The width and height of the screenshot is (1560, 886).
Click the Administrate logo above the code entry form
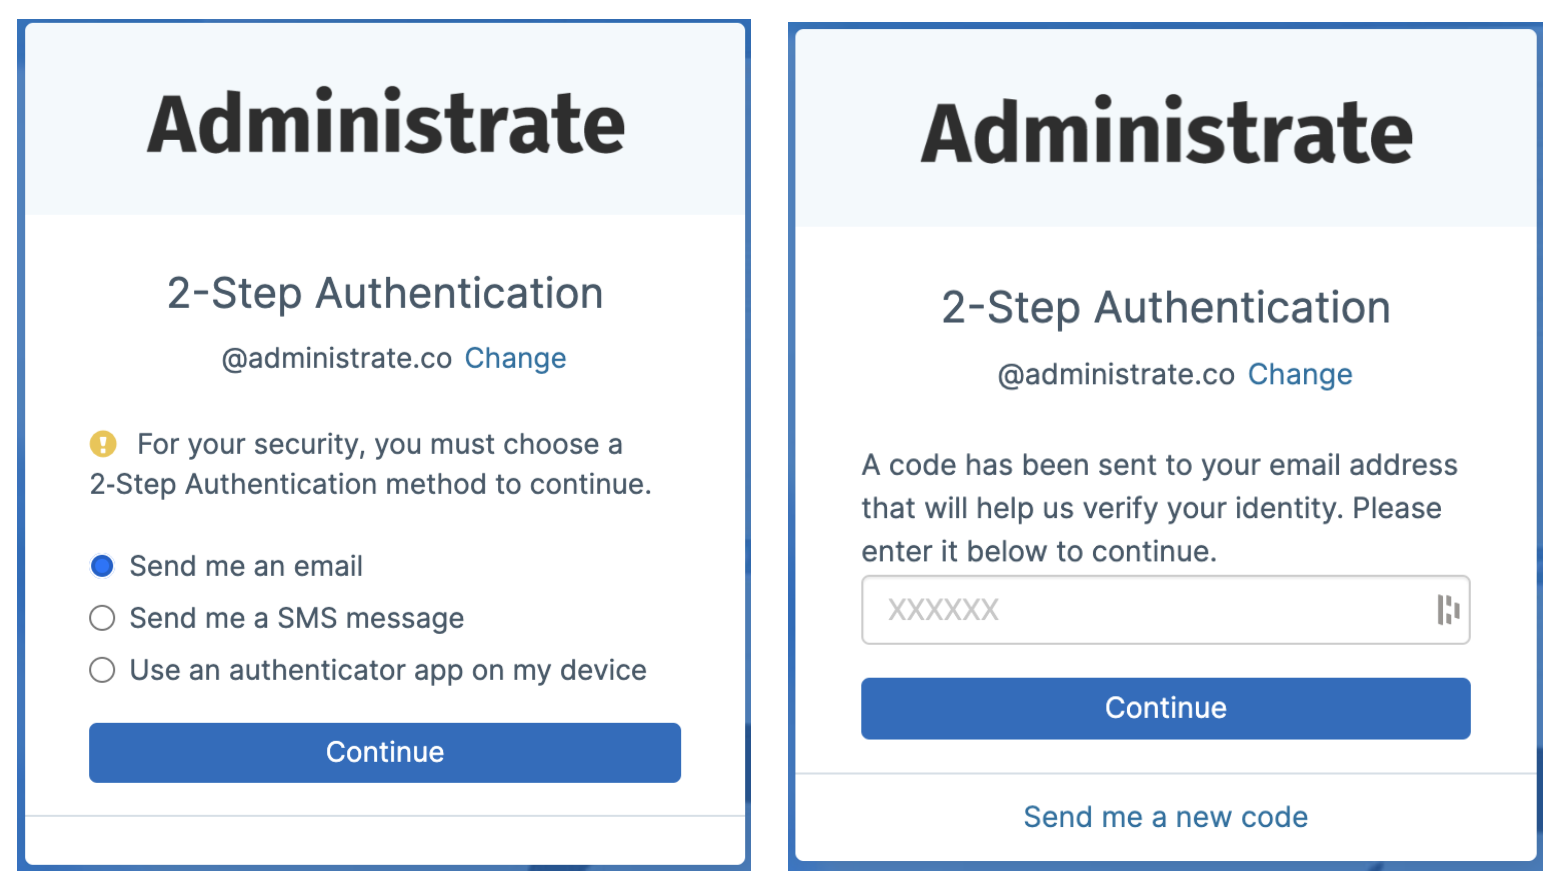point(1166,132)
